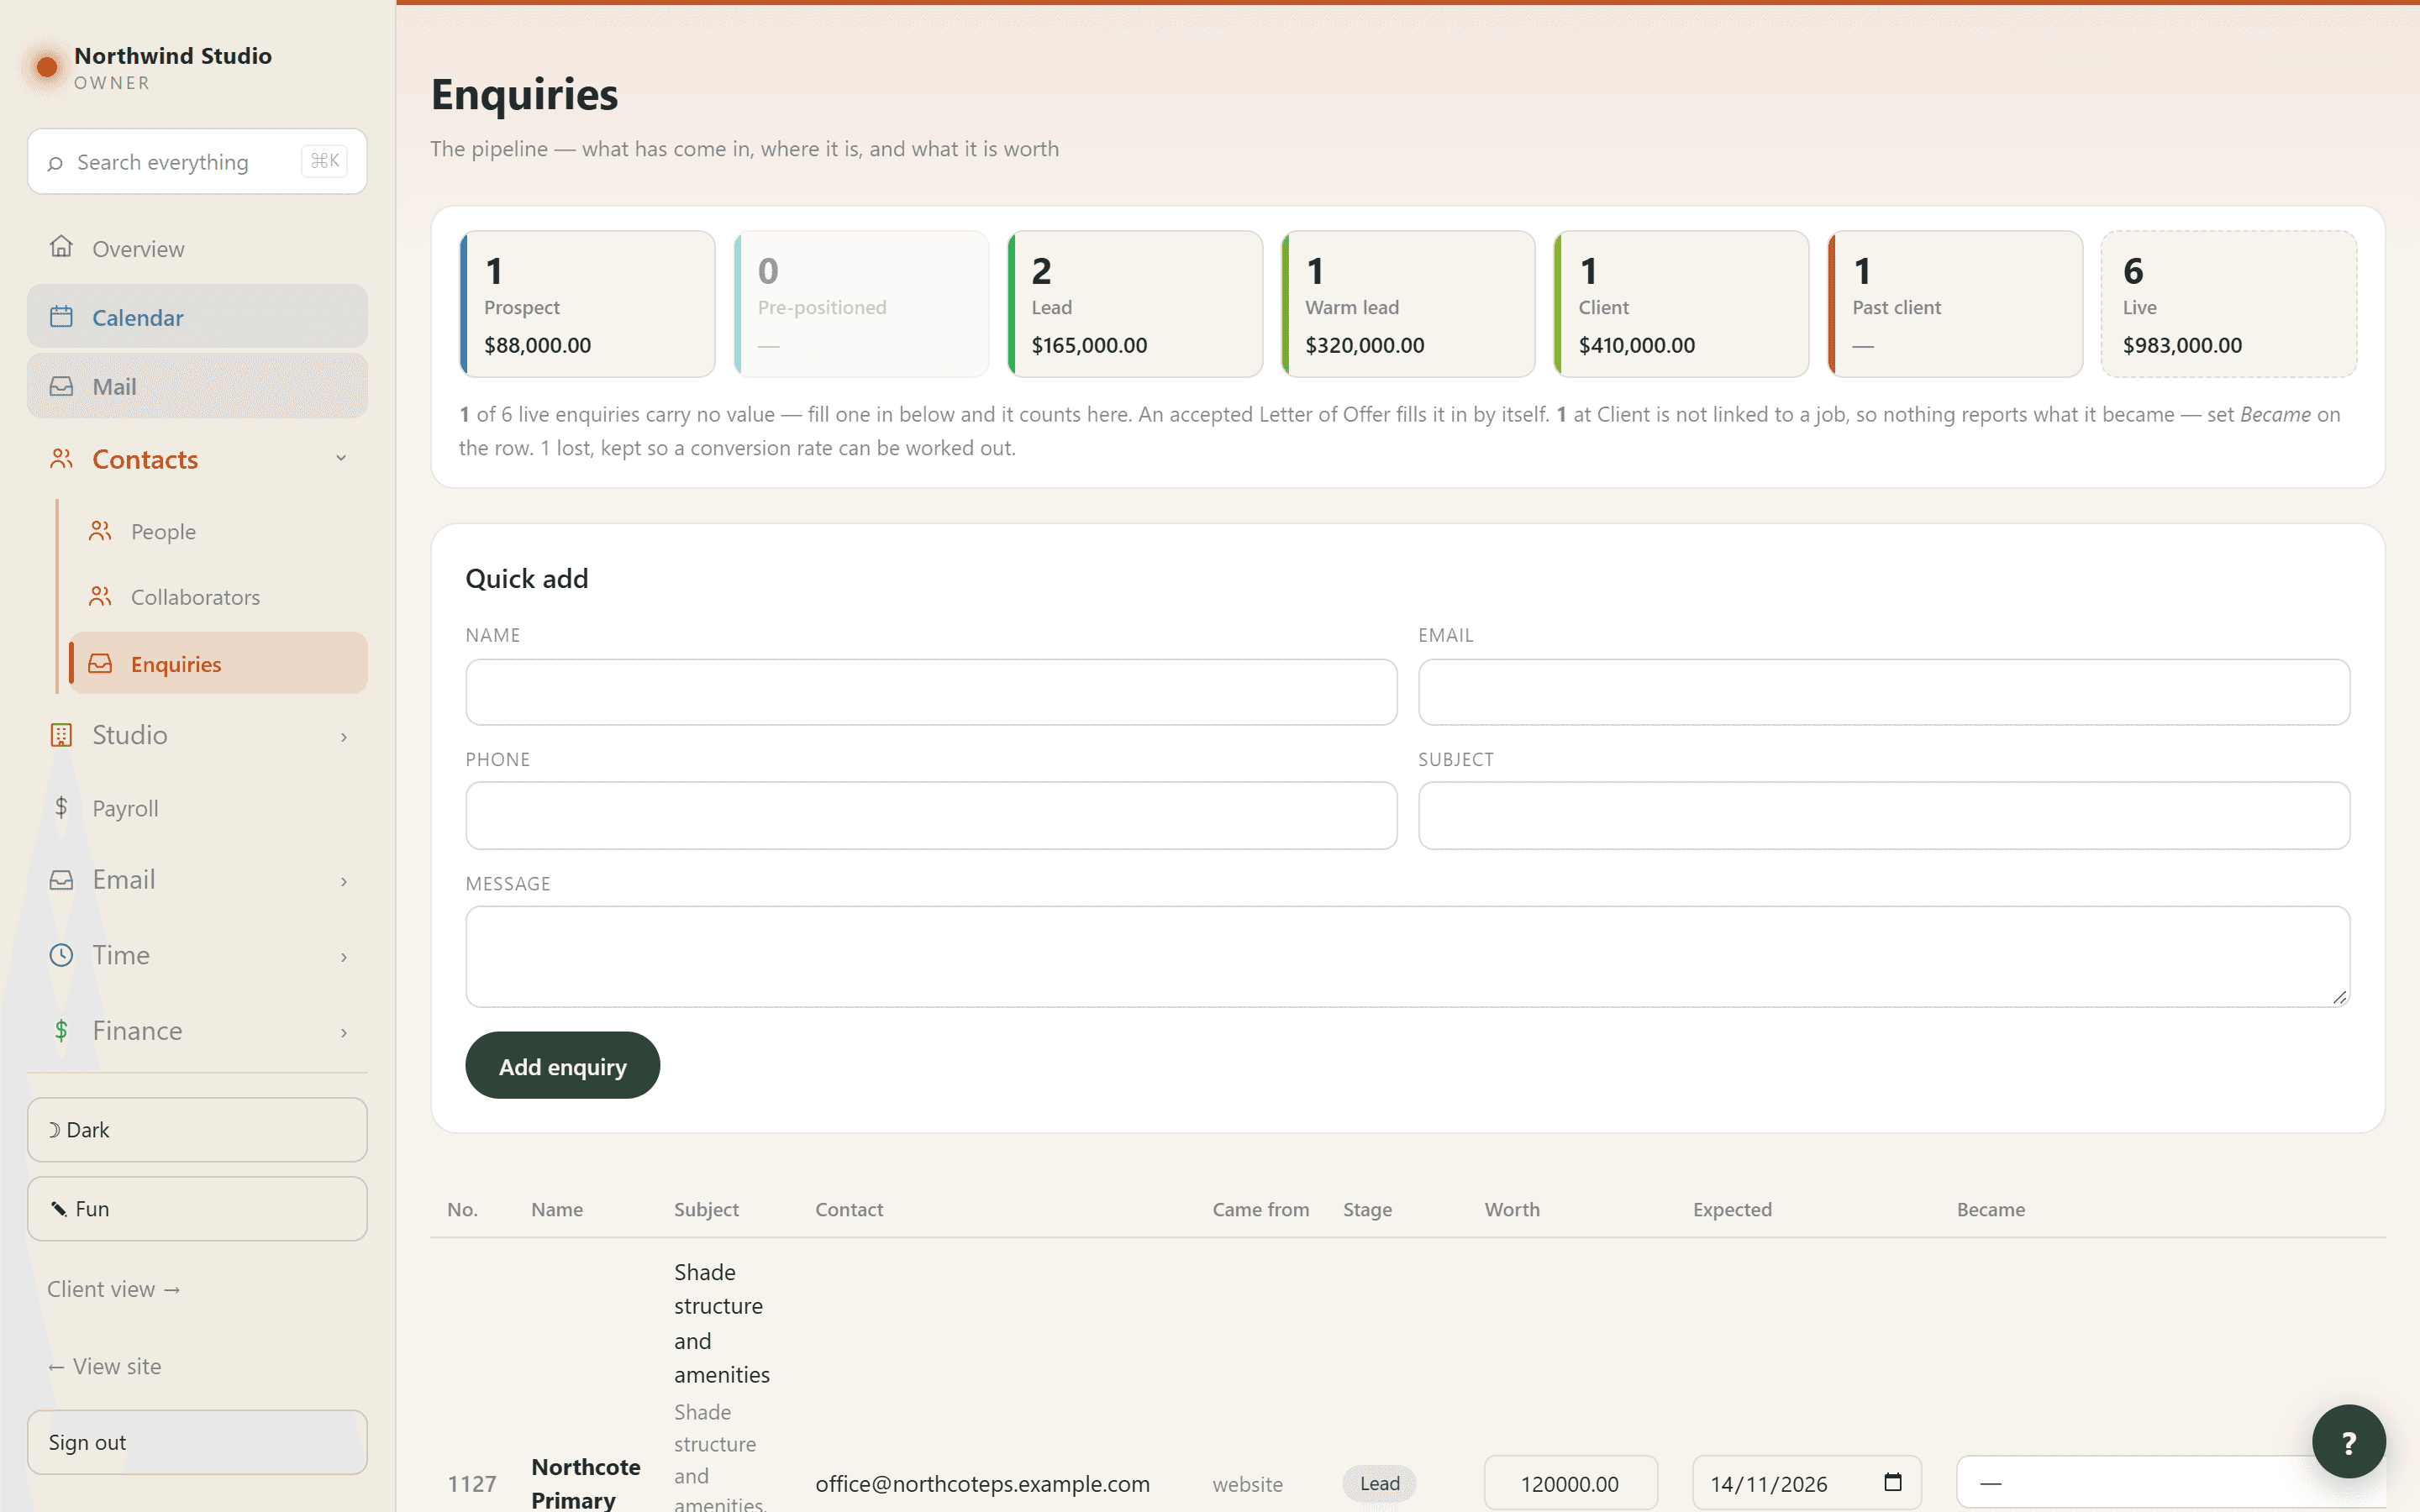The width and height of the screenshot is (2420, 1512).
Task: Follow the Client view link
Action: [113, 1289]
